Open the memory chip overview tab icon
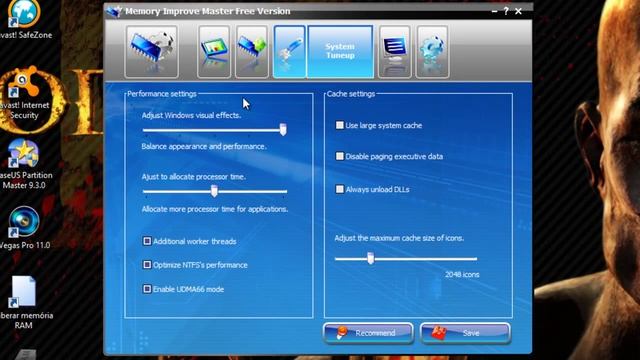This screenshot has width=640, height=360. point(151,51)
